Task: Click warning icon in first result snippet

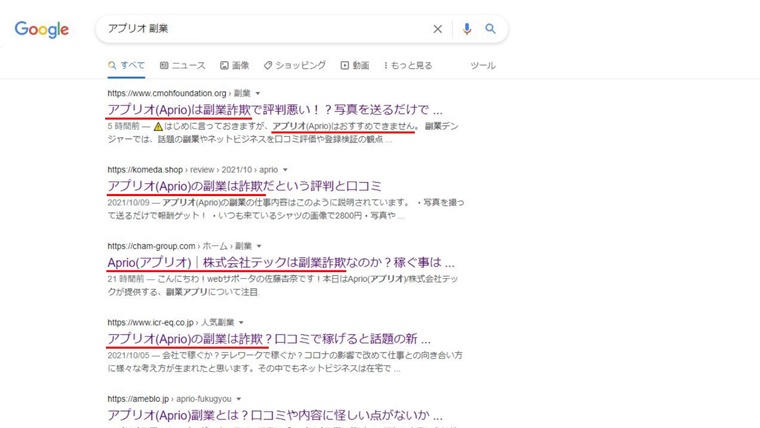Action: click(x=158, y=127)
